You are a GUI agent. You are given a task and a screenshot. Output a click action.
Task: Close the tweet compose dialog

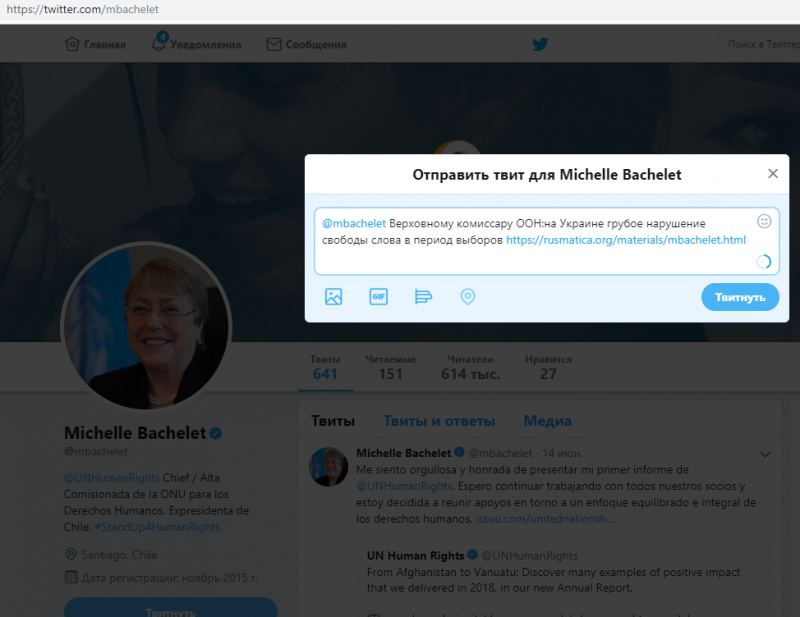(773, 174)
